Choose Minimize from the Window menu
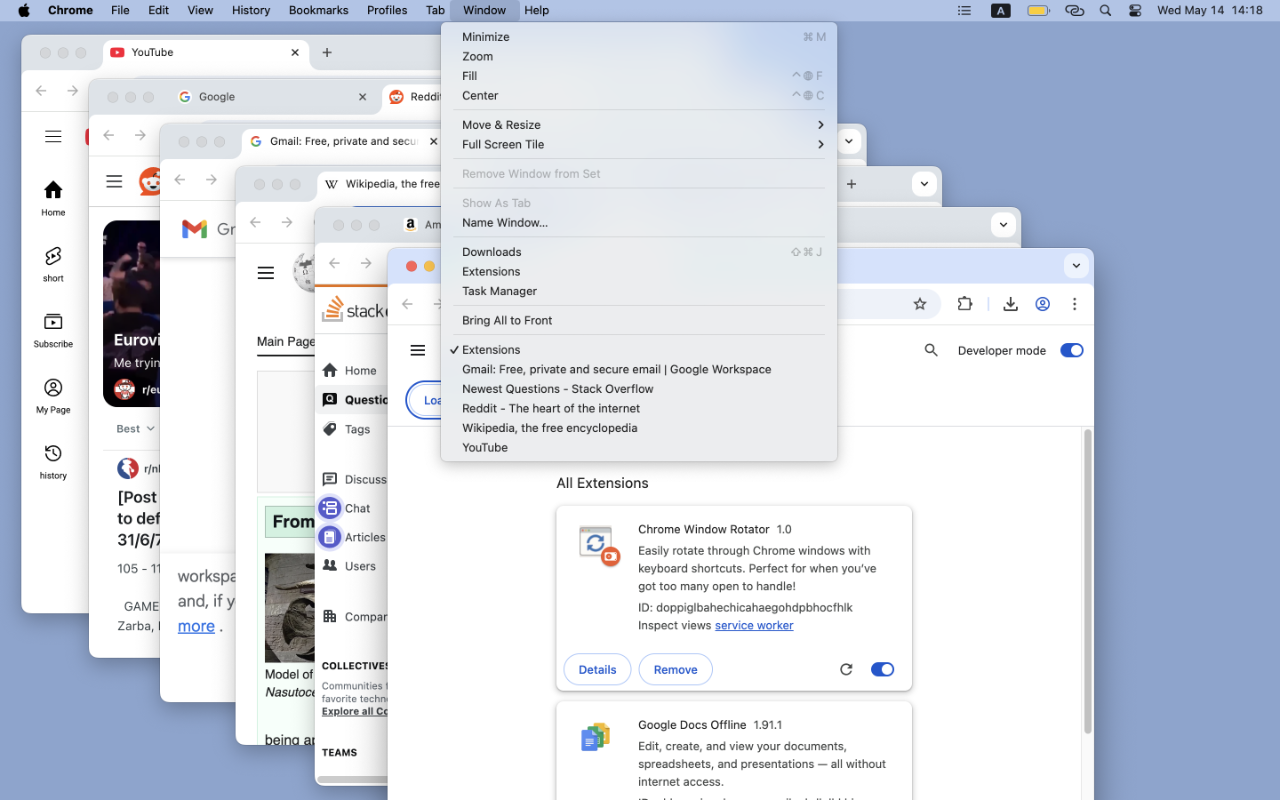The image size is (1280, 800). tap(638, 37)
